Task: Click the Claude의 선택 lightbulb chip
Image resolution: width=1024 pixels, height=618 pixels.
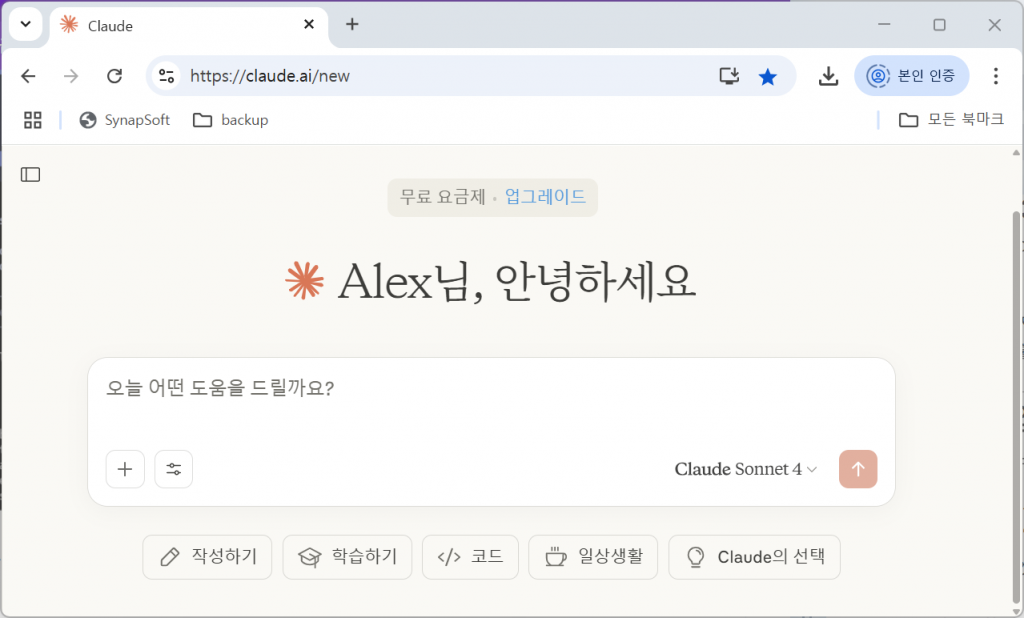Action: 754,557
